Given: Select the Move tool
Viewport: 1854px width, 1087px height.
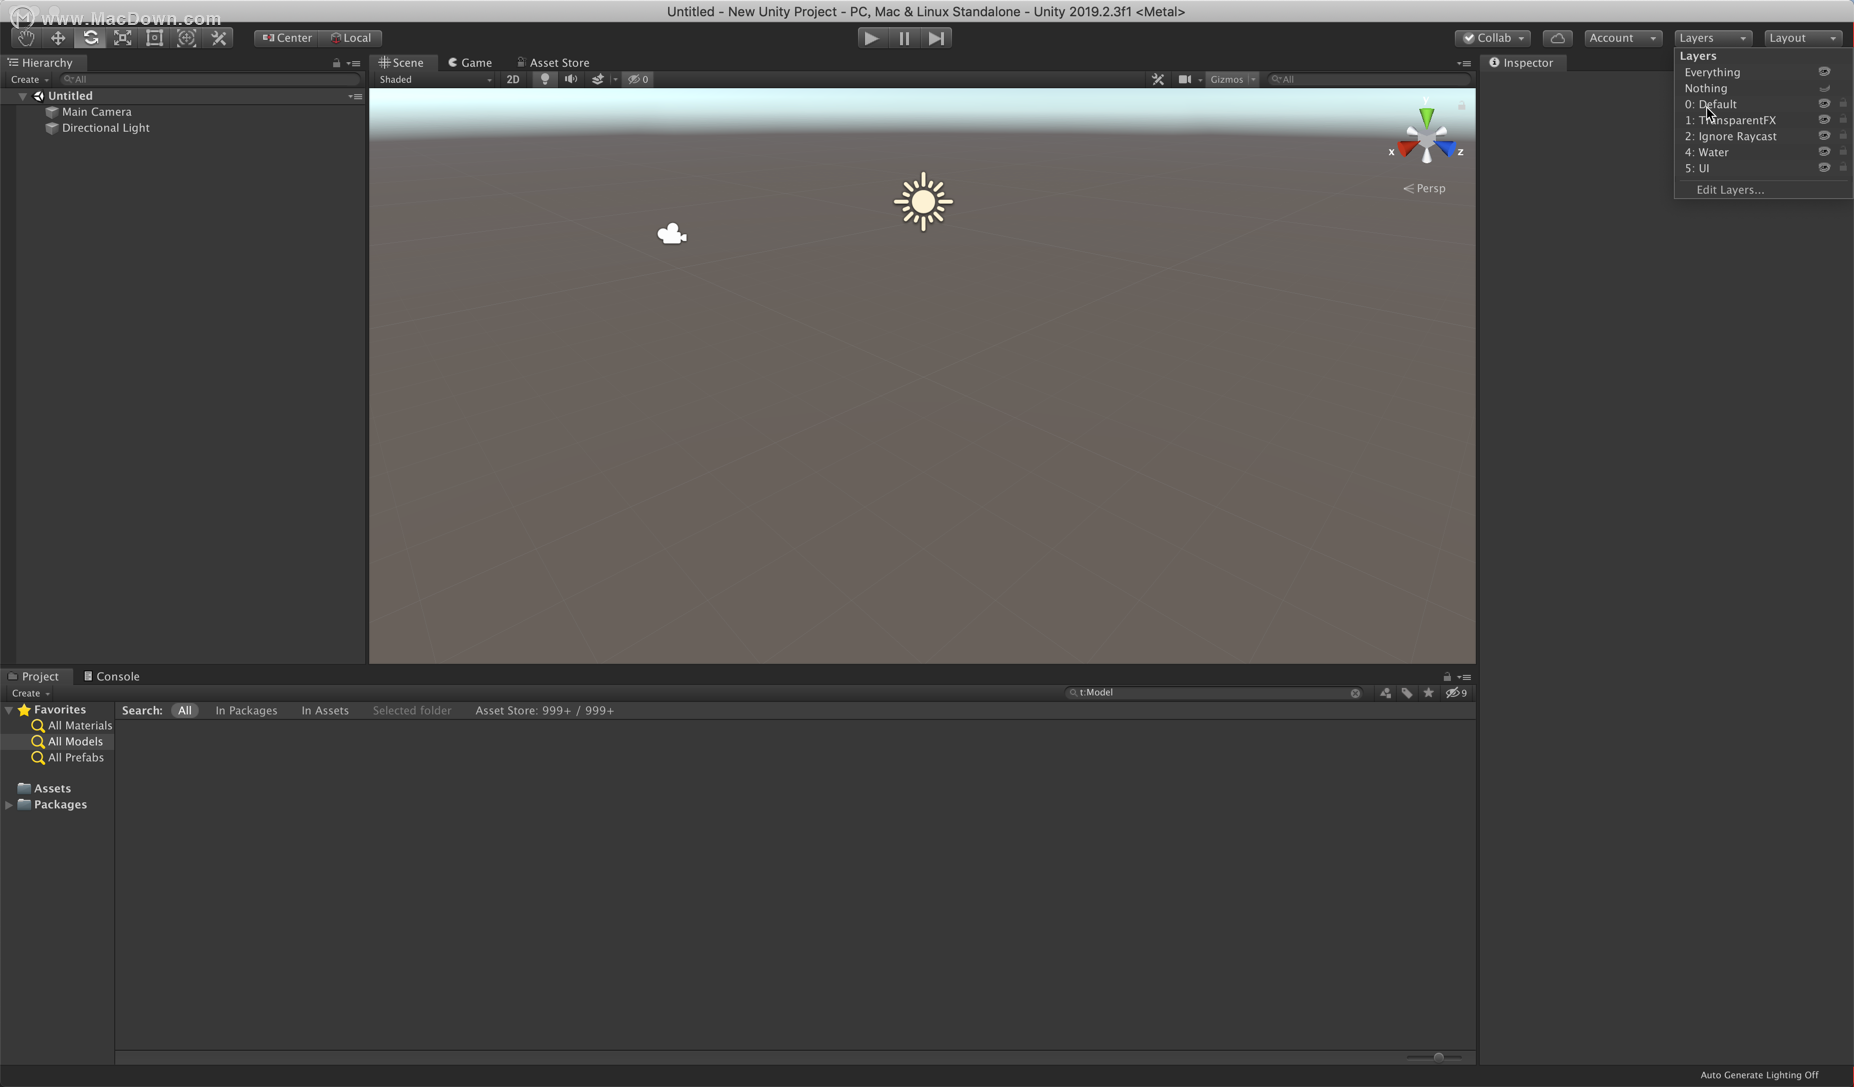Looking at the screenshot, I should point(57,37).
